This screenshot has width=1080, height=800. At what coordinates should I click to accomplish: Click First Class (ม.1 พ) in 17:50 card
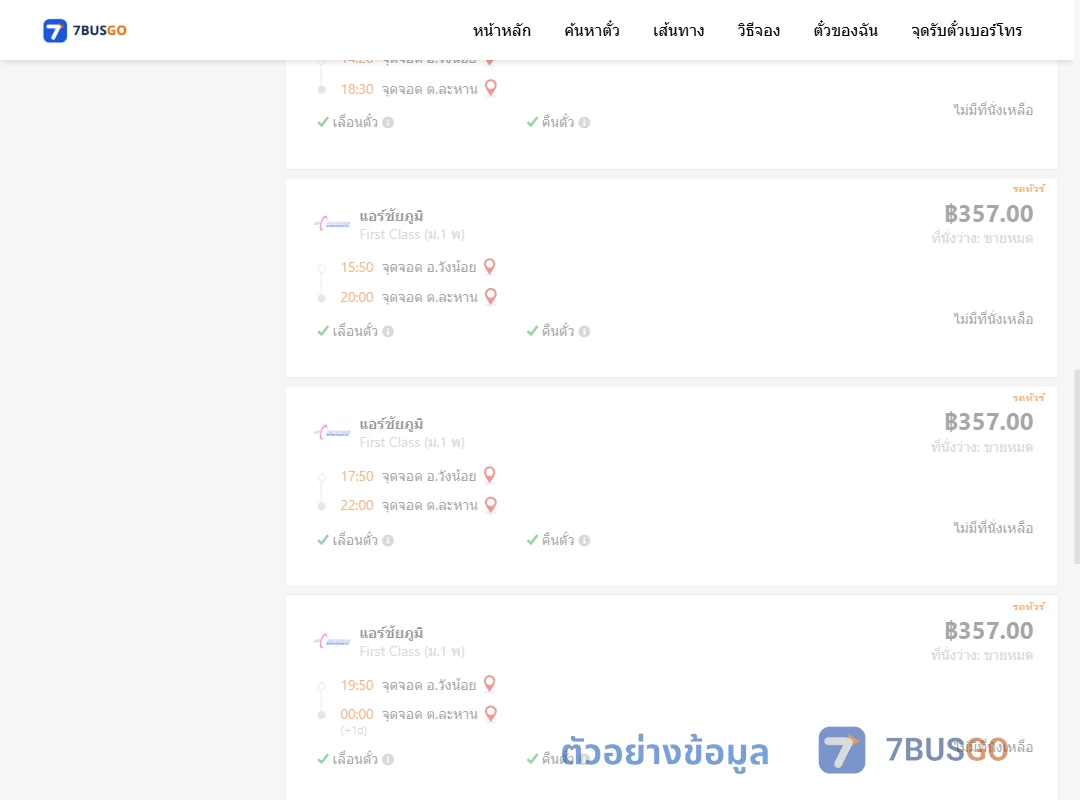[412, 442]
